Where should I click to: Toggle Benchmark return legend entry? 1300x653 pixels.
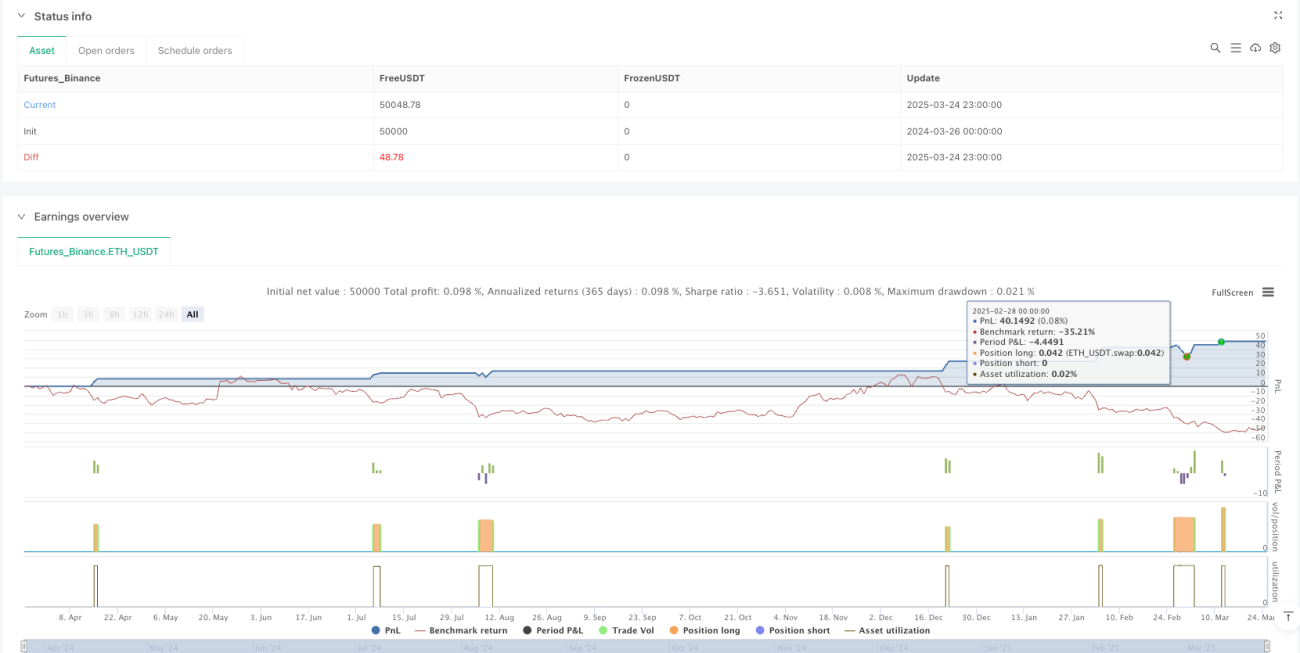(461, 630)
